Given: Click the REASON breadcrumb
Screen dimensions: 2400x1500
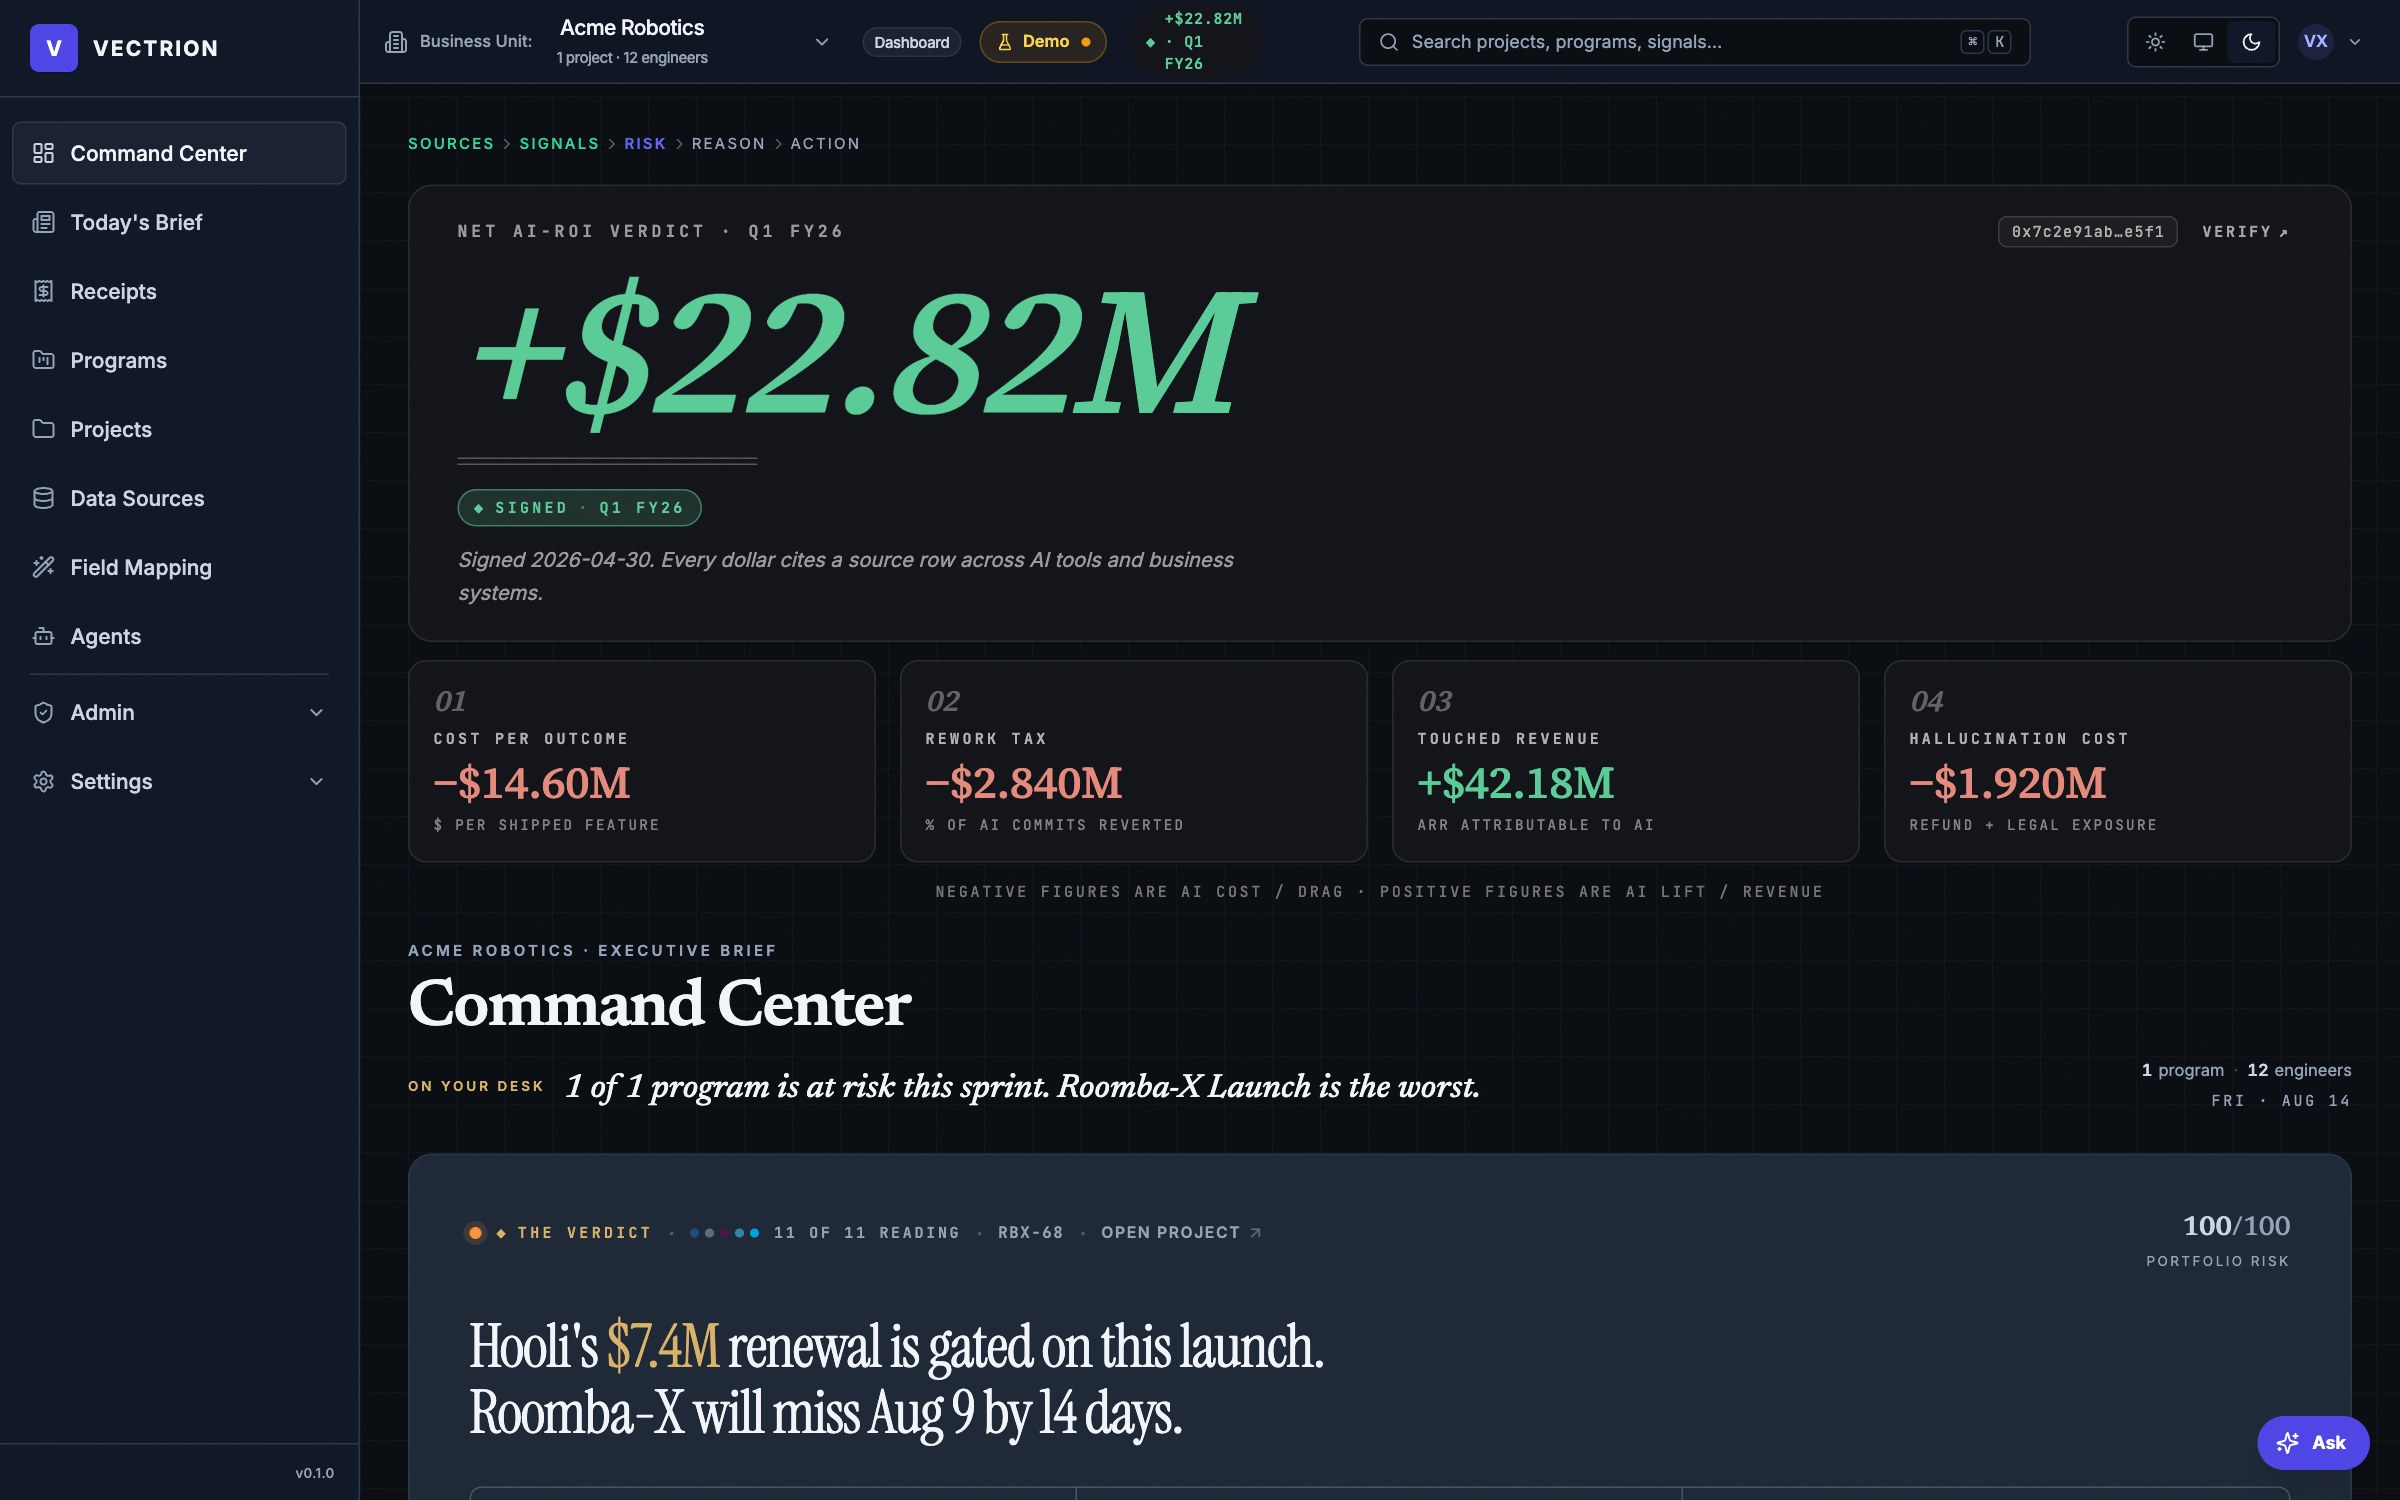Looking at the screenshot, I should tap(728, 144).
